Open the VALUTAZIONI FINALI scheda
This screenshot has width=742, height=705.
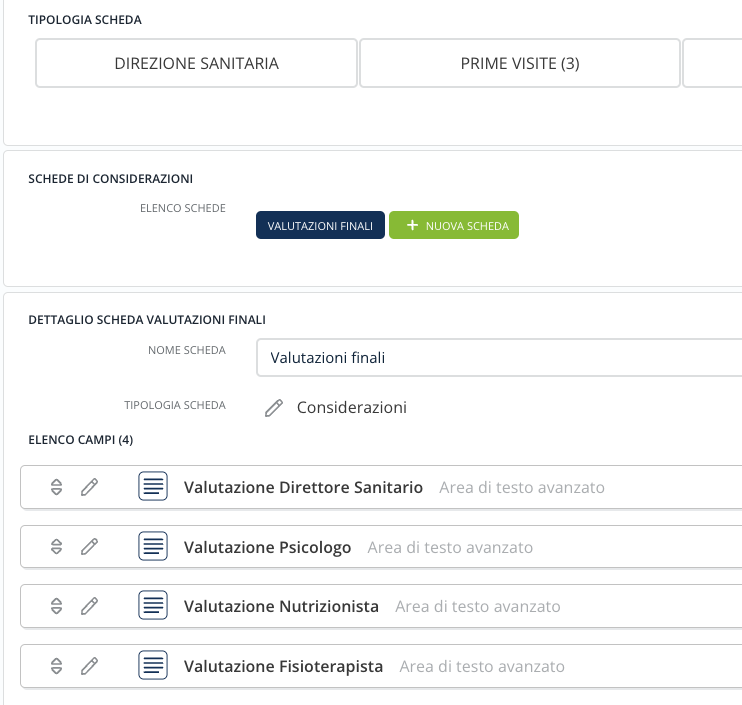coord(320,225)
